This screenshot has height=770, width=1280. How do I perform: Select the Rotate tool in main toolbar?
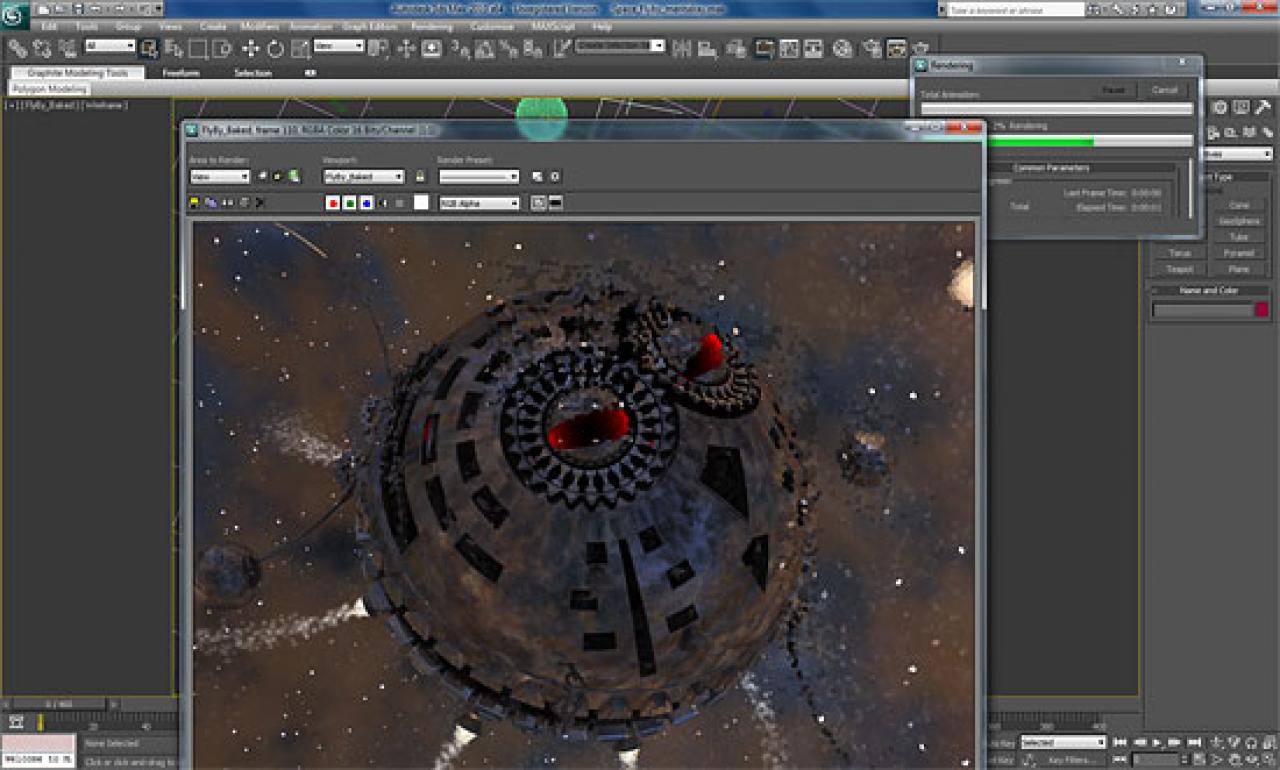pyautogui.click(x=275, y=48)
